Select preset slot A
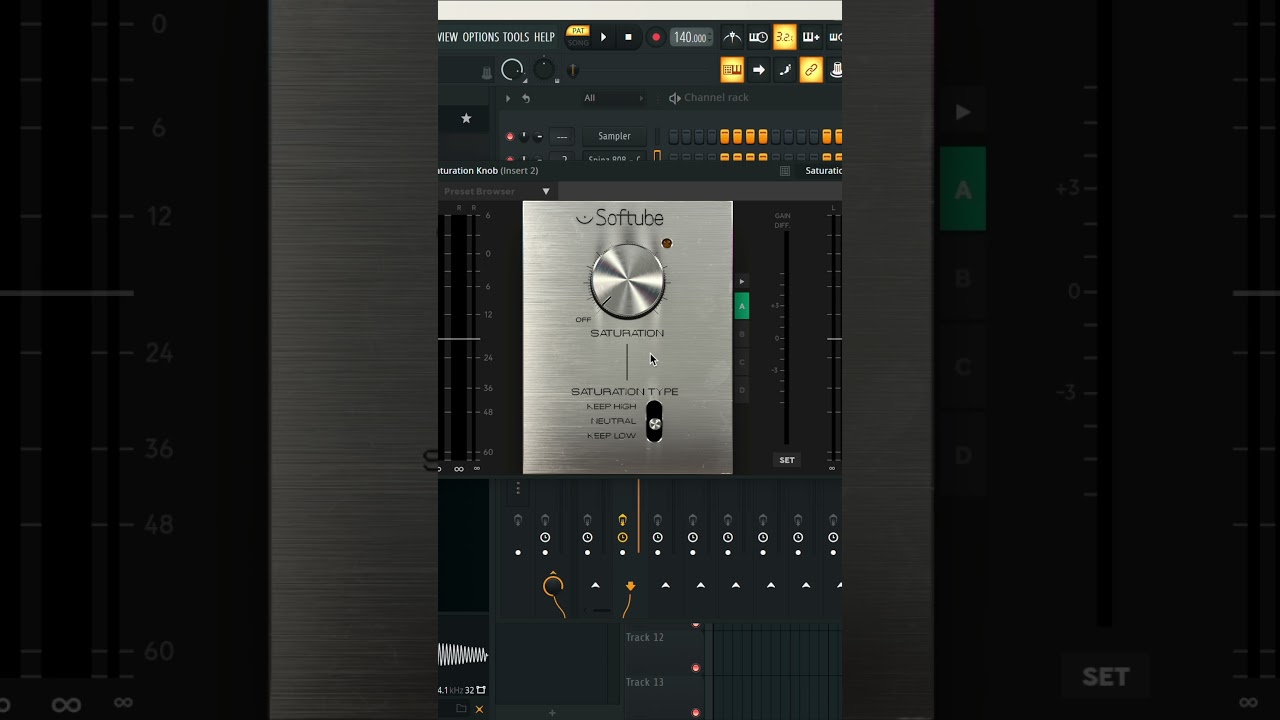This screenshot has width=1280, height=720. pos(742,306)
